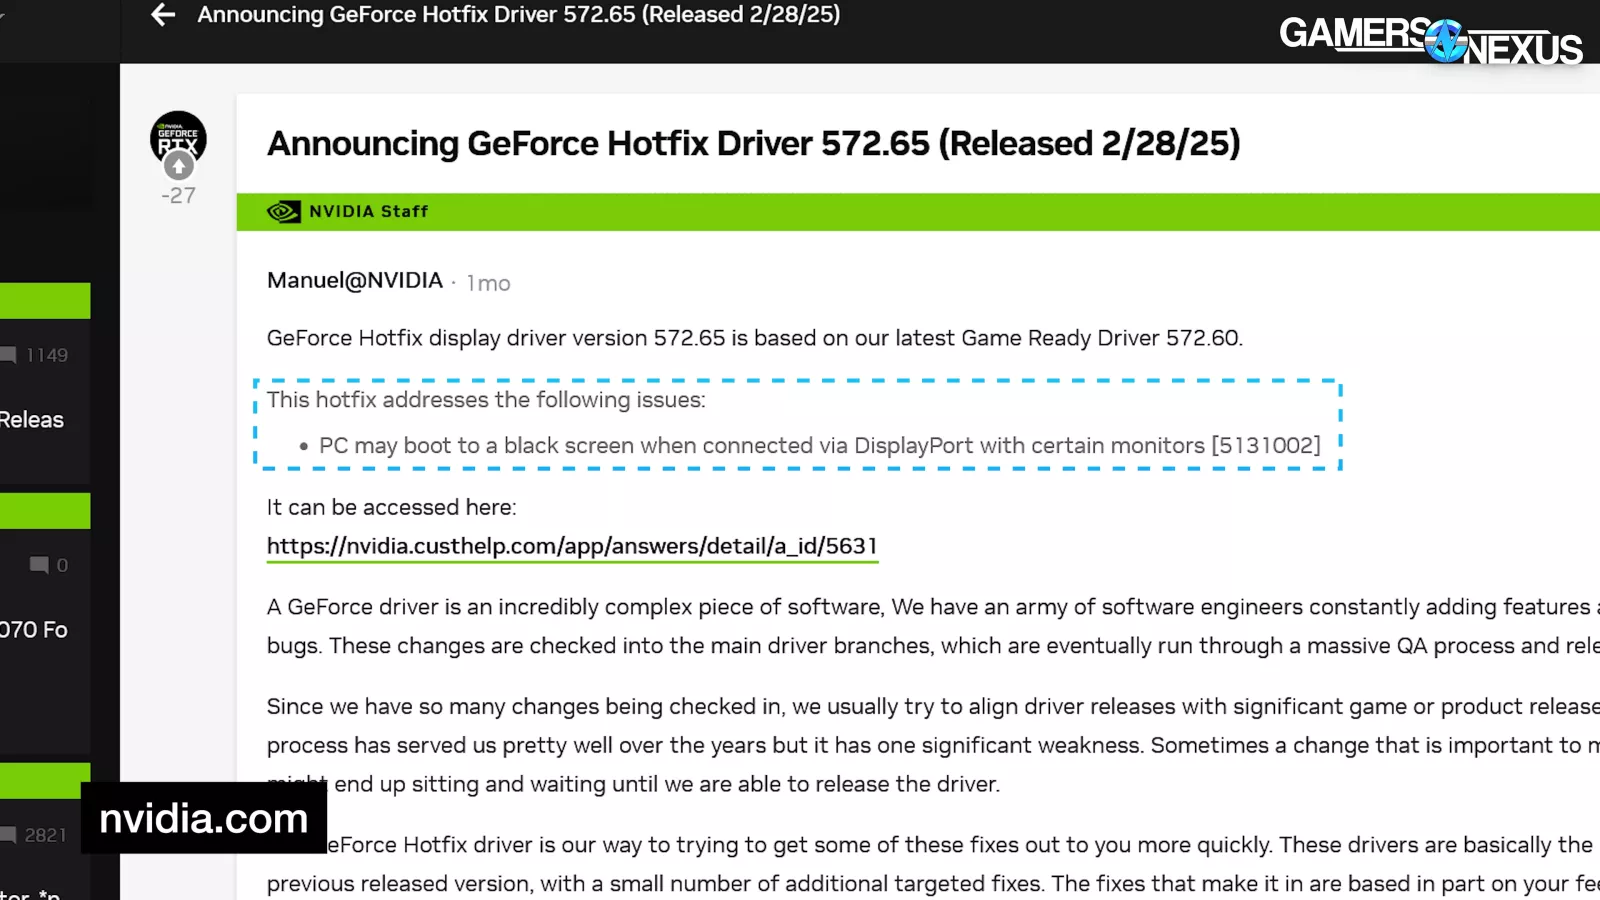Click the comment icon beside 2821

pyautogui.click(x=9, y=835)
